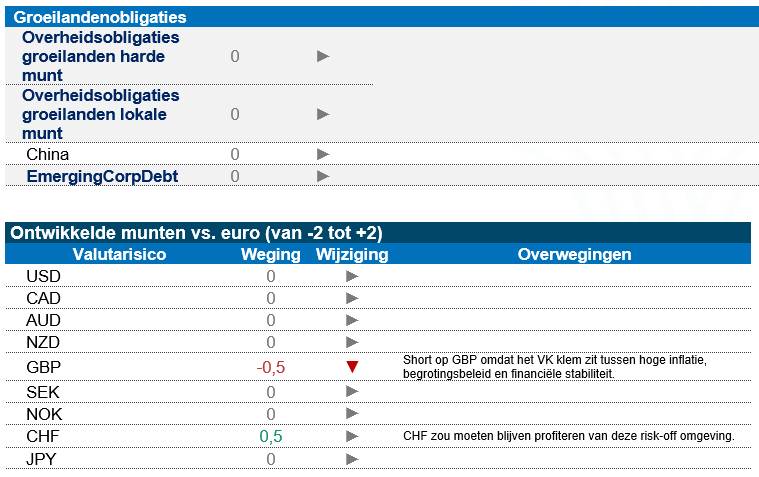Click the GBP short rationale text
Screen dimensions: 759x477
coord(554,367)
